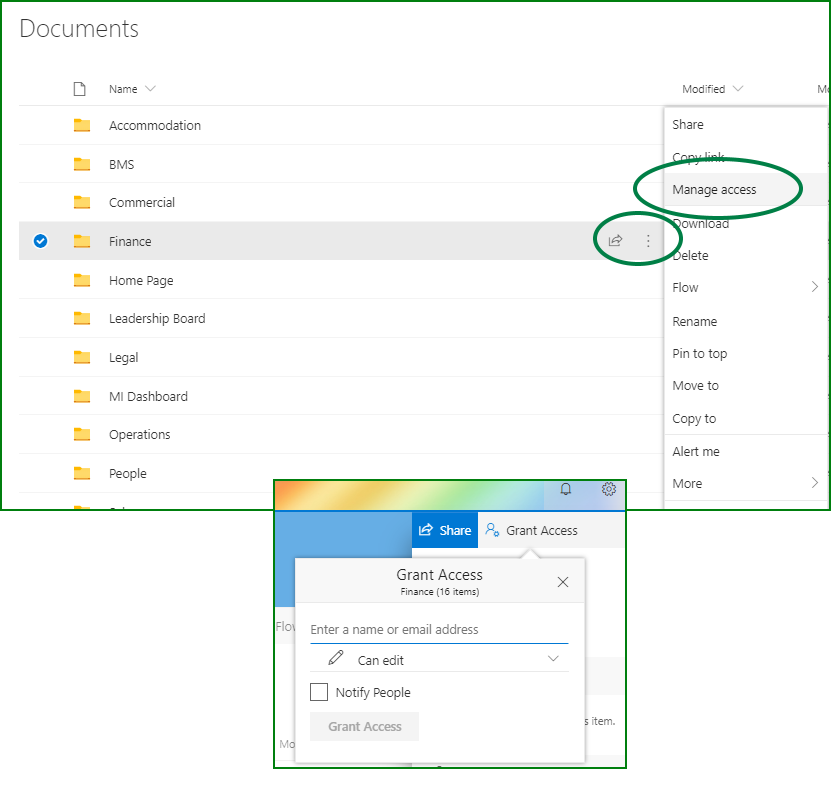Click the Leadership Board folder icon
Image resolution: width=831 pixels, height=800 pixels.
coord(82,318)
